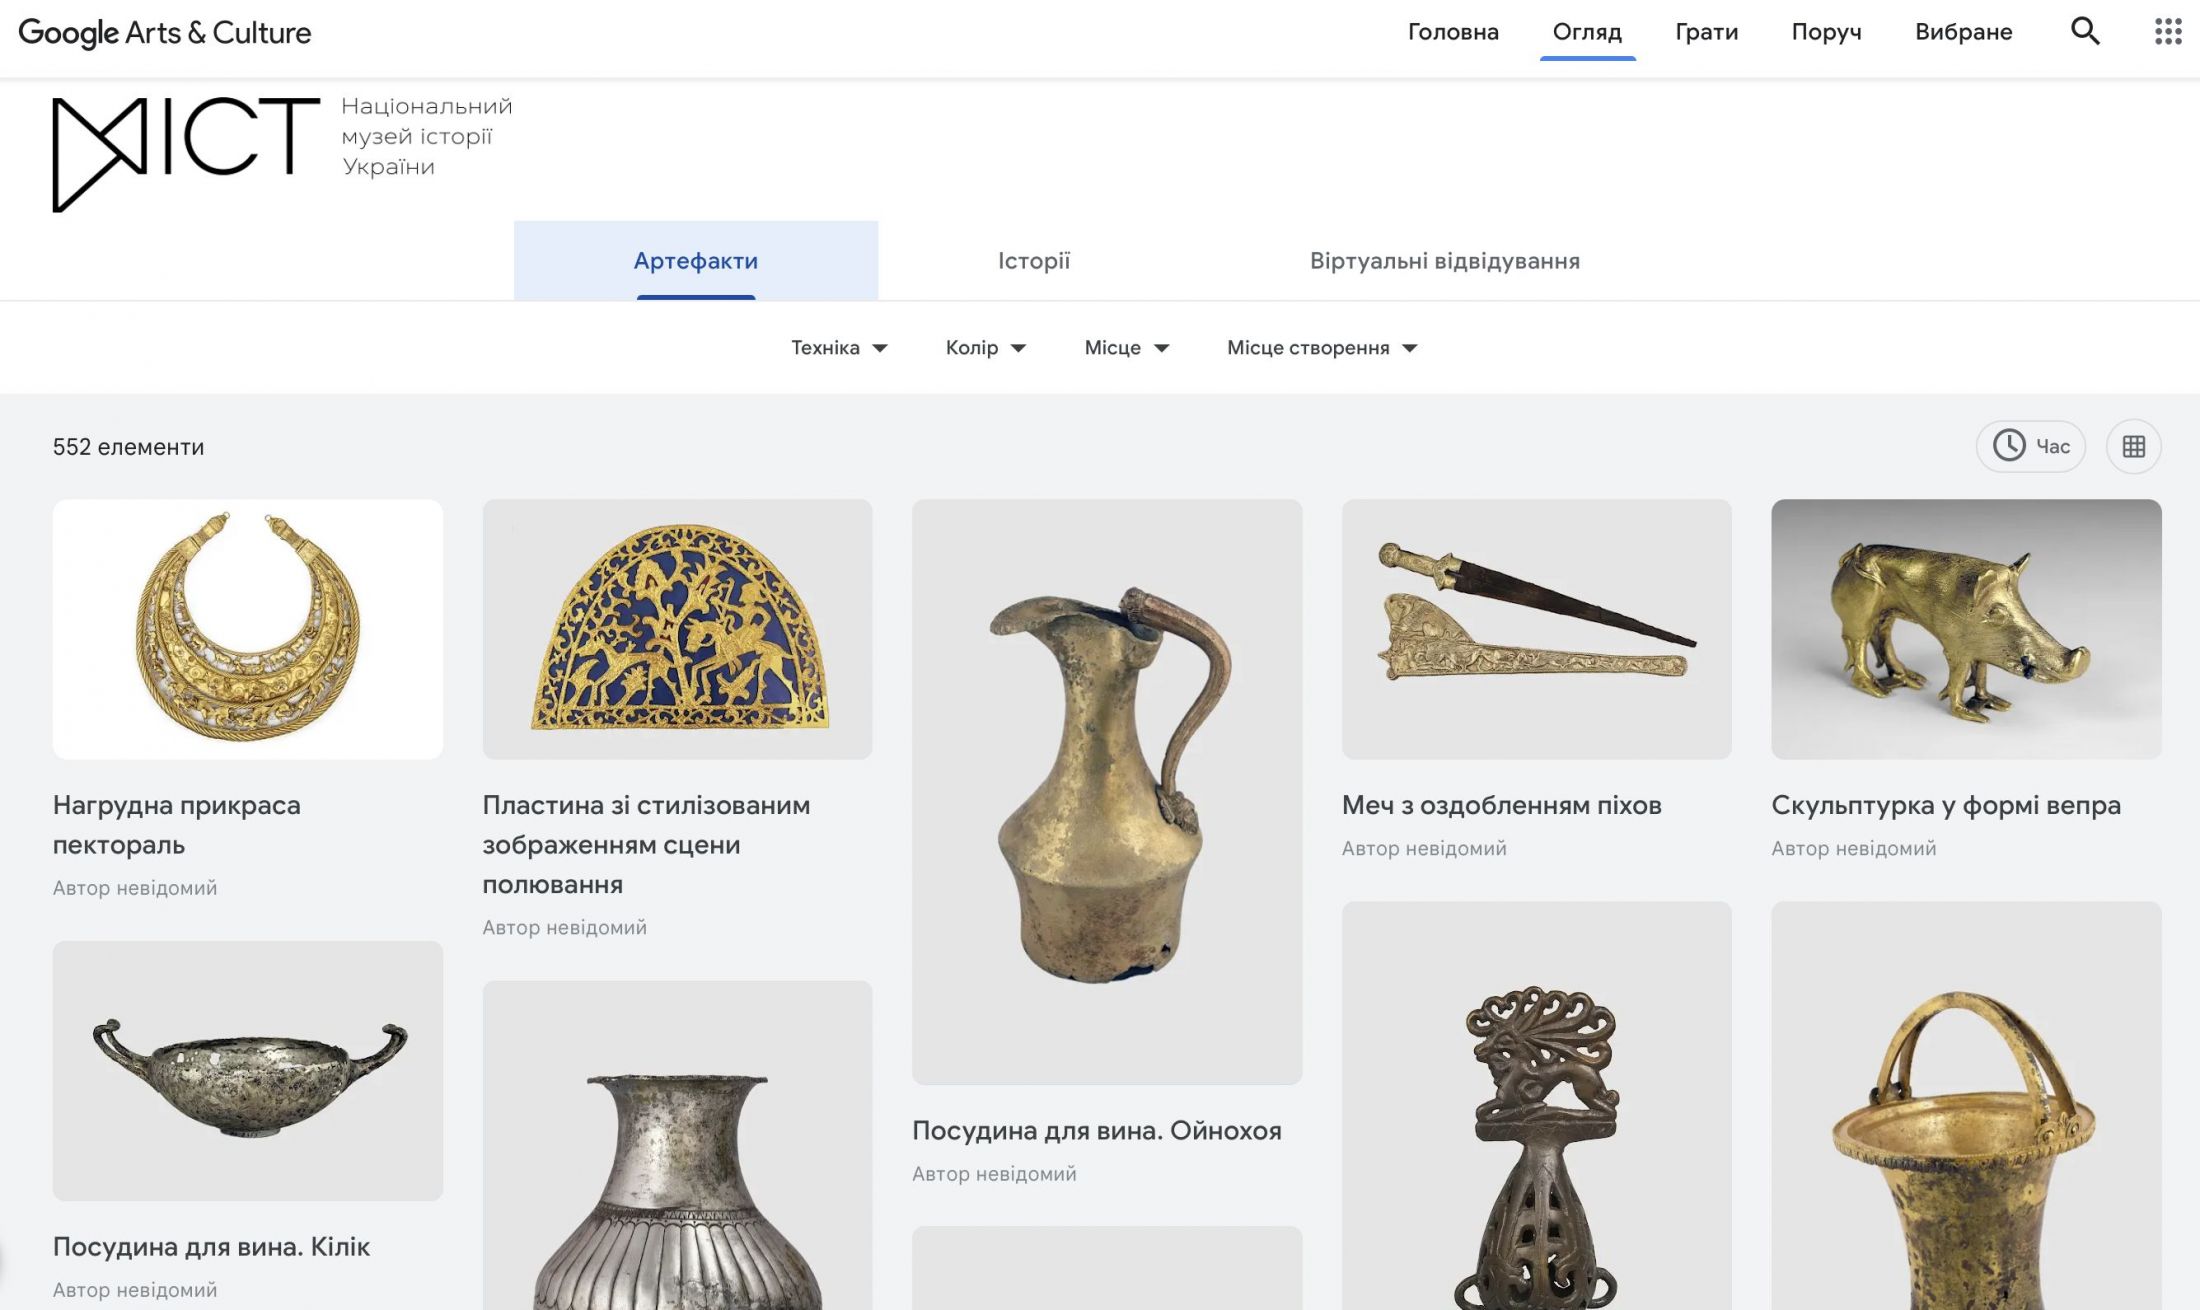Go to Головна in top navigation
This screenshot has width=2200, height=1310.
tap(1453, 32)
